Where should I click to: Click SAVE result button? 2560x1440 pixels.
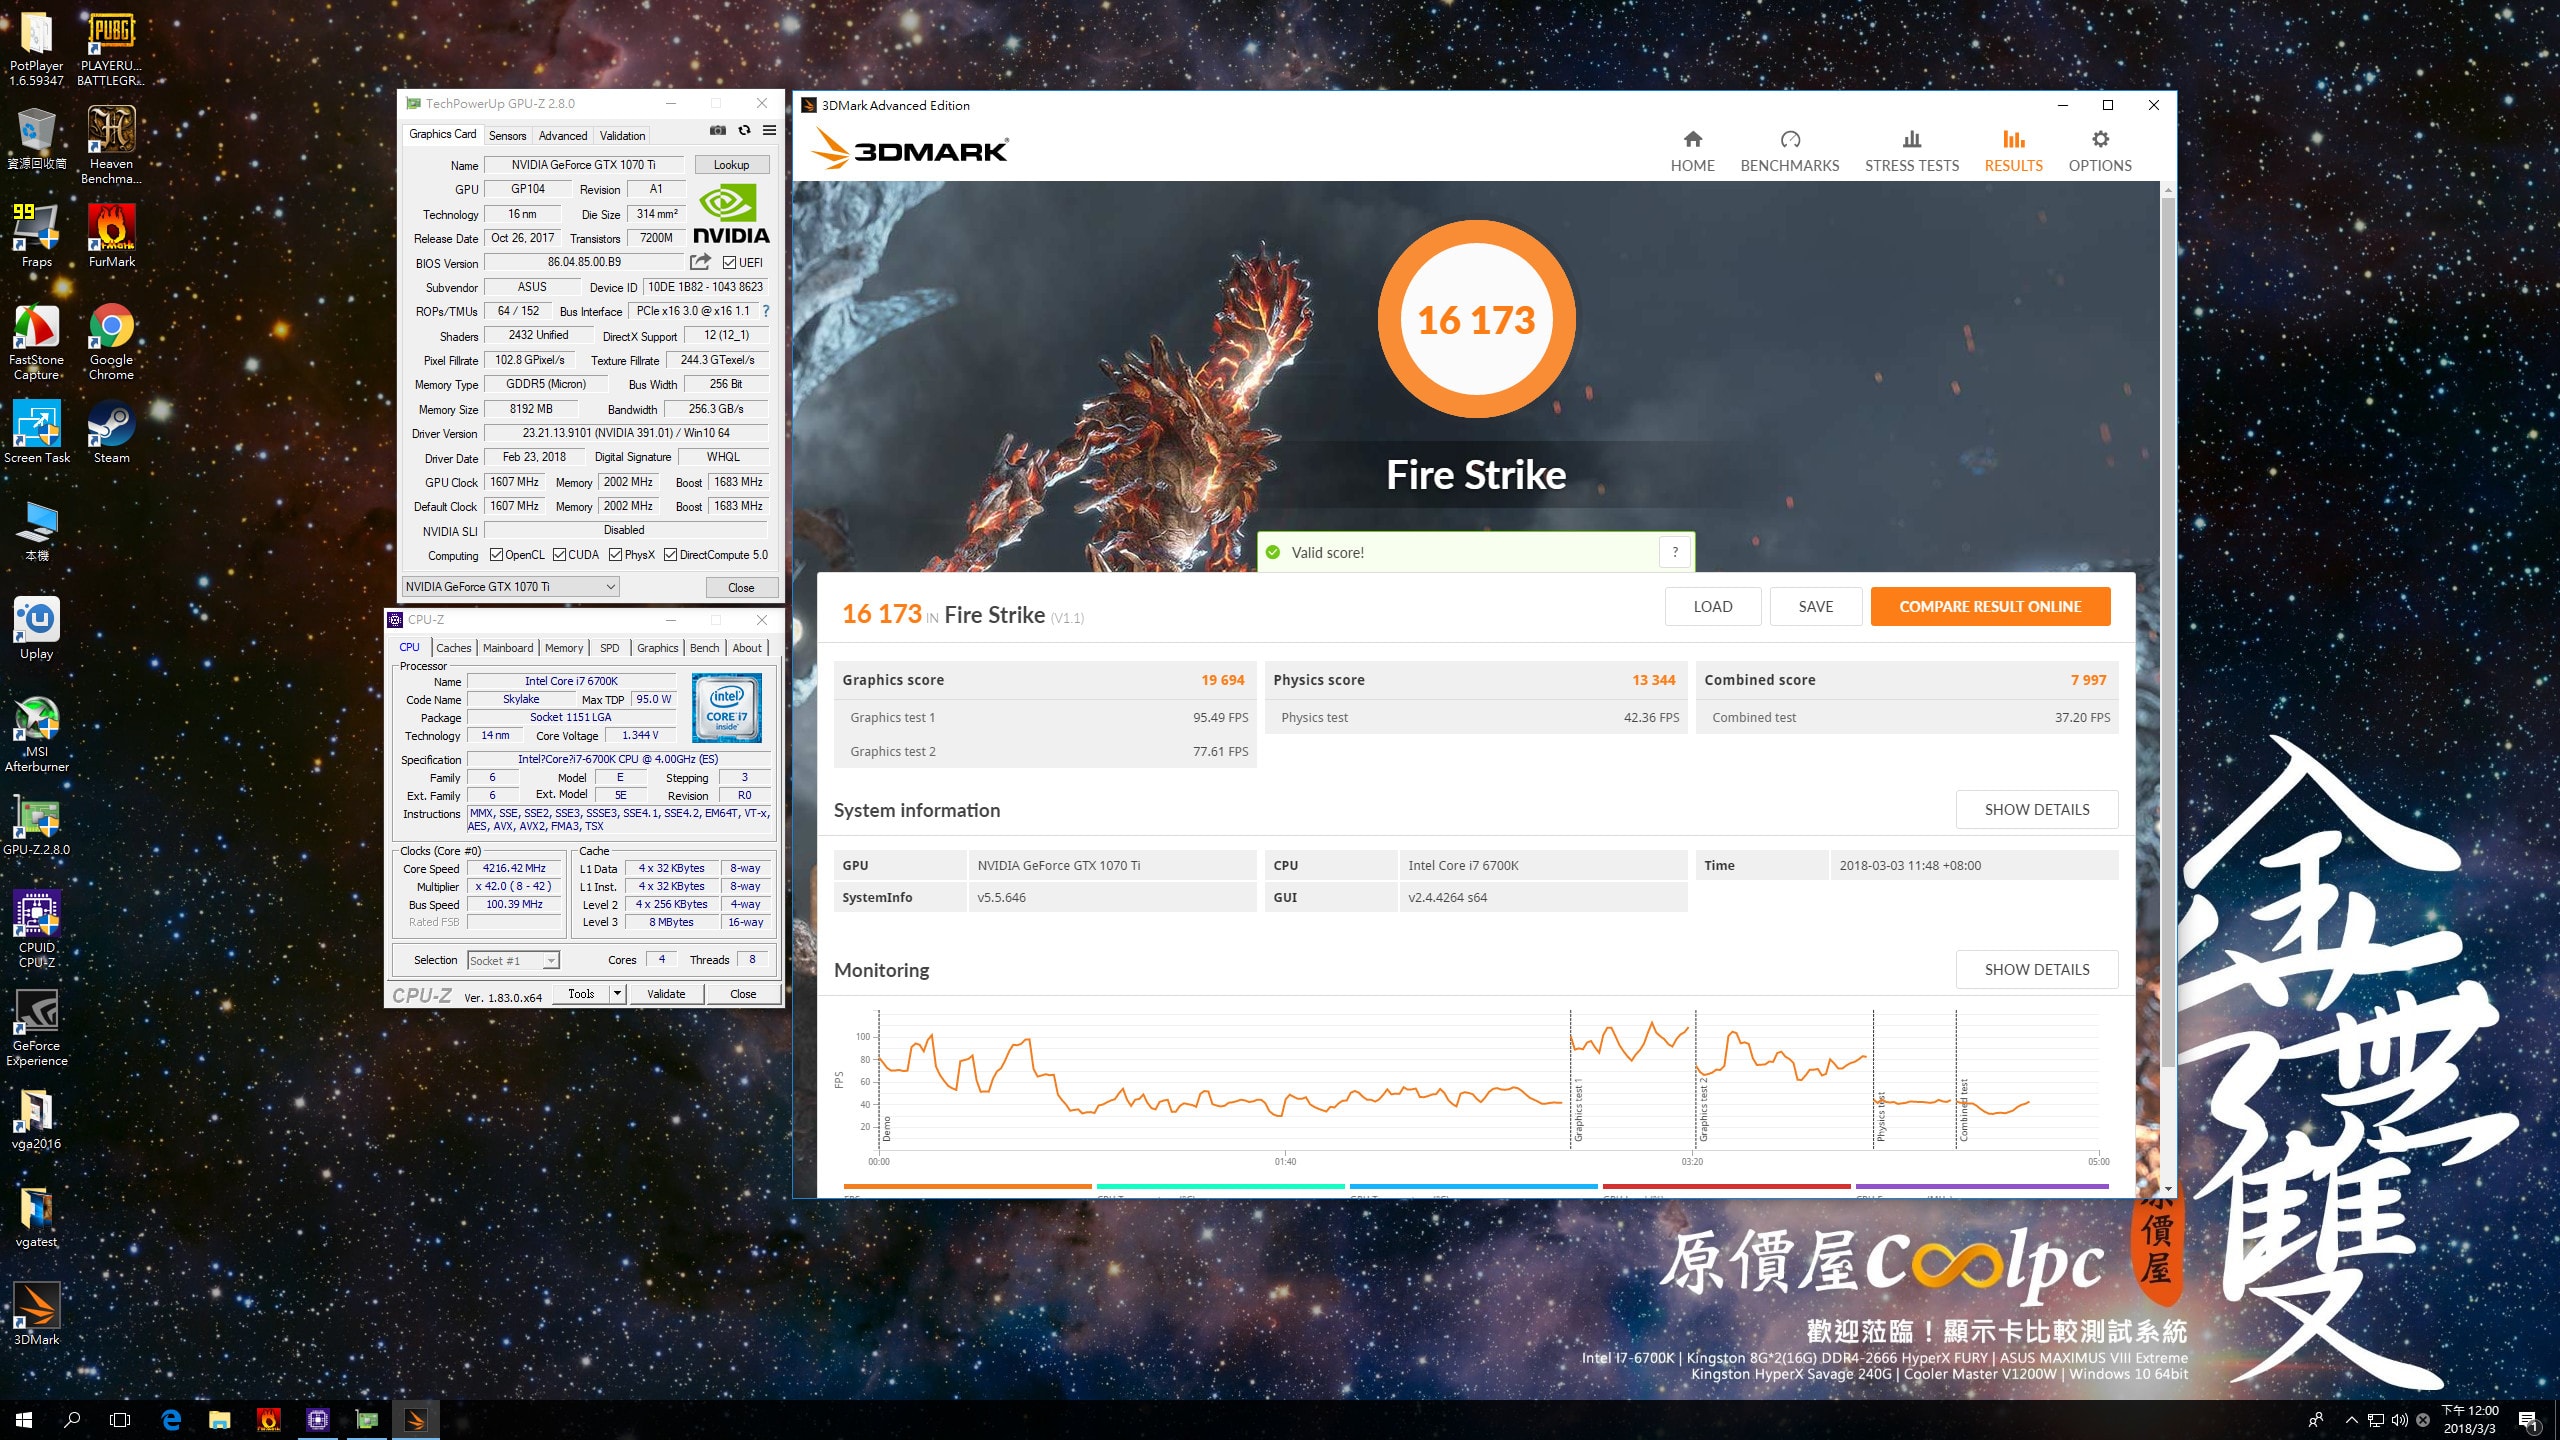(1816, 607)
